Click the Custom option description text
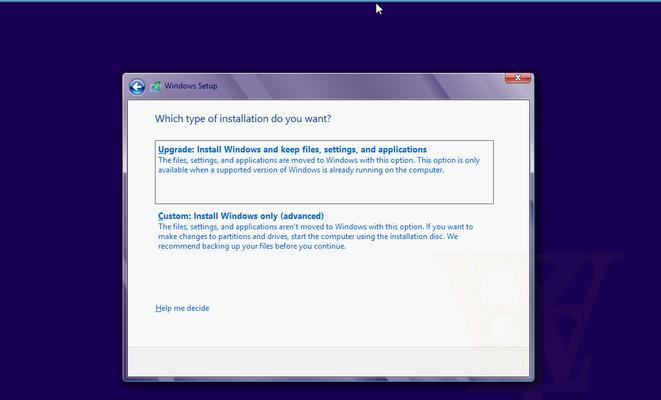This screenshot has width=661, height=400. 315,236
